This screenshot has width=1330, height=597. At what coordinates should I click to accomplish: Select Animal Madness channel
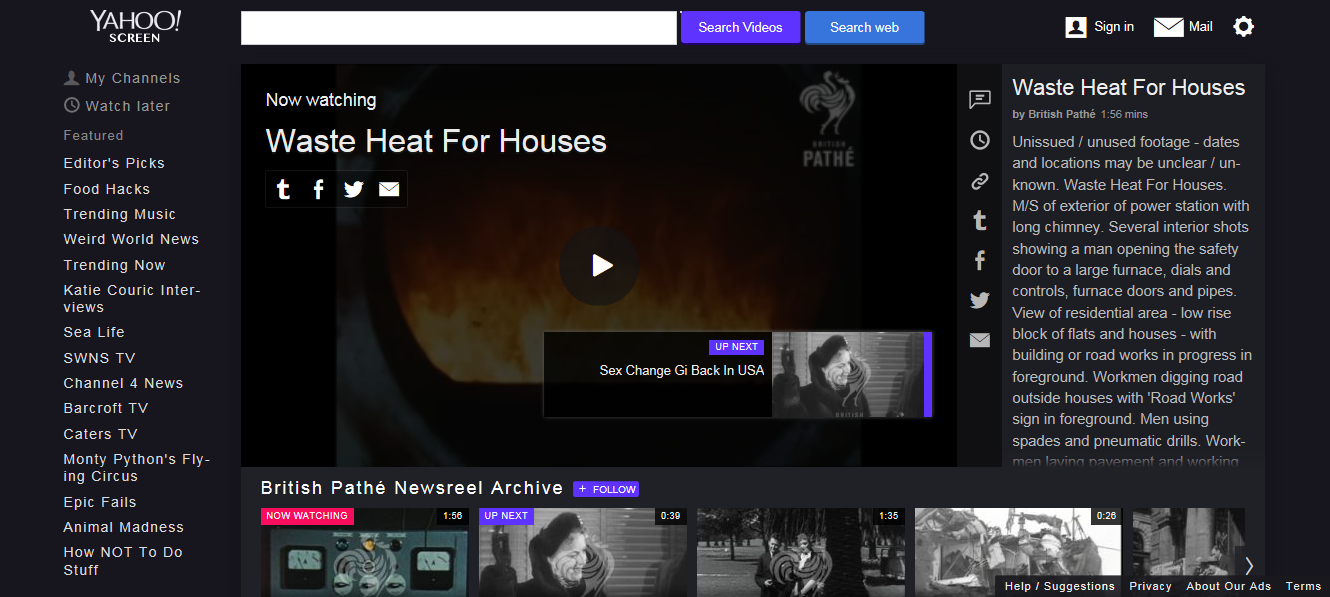pyautogui.click(x=124, y=527)
